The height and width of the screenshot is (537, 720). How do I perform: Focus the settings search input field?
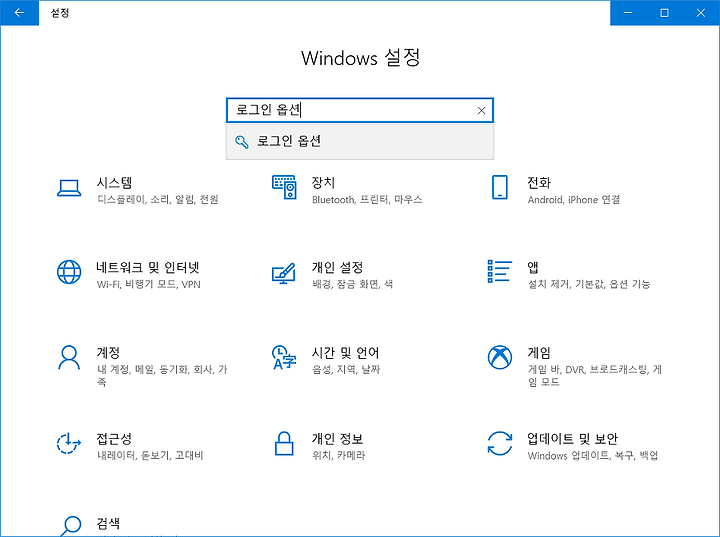click(360, 110)
